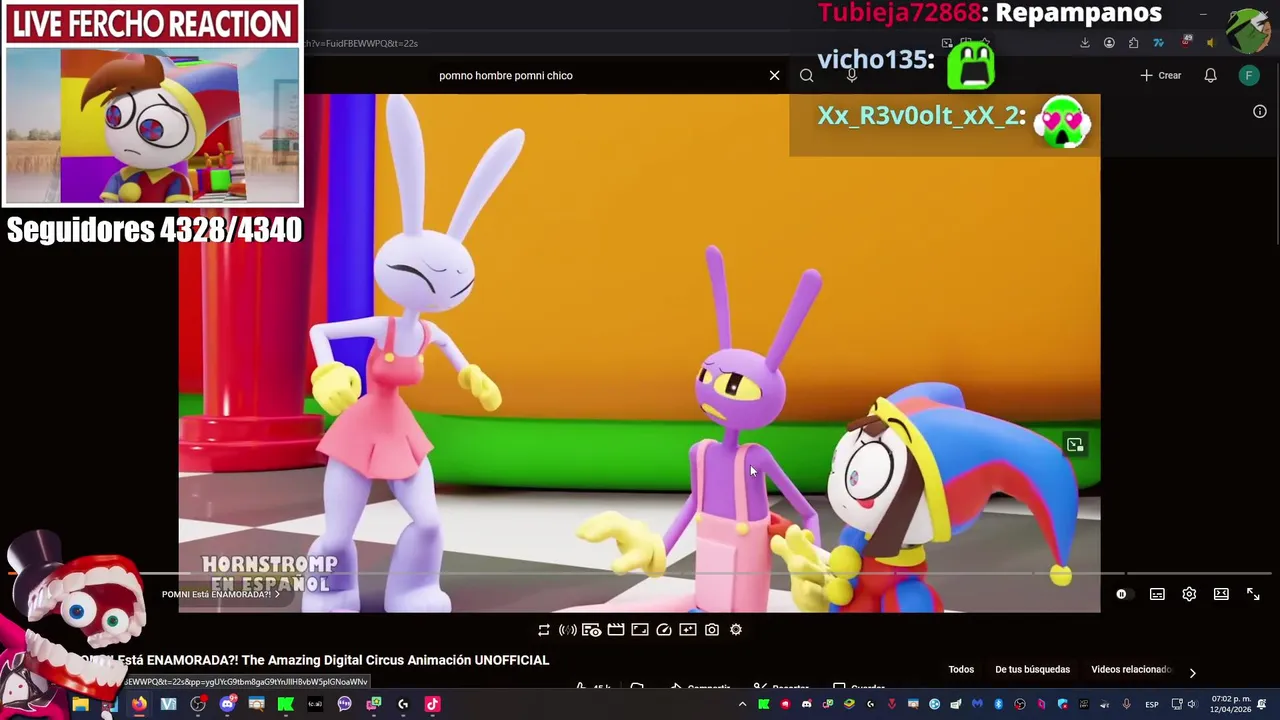Click the voice search microphone icon
The height and width of the screenshot is (720, 1280).
coord(852,75)
